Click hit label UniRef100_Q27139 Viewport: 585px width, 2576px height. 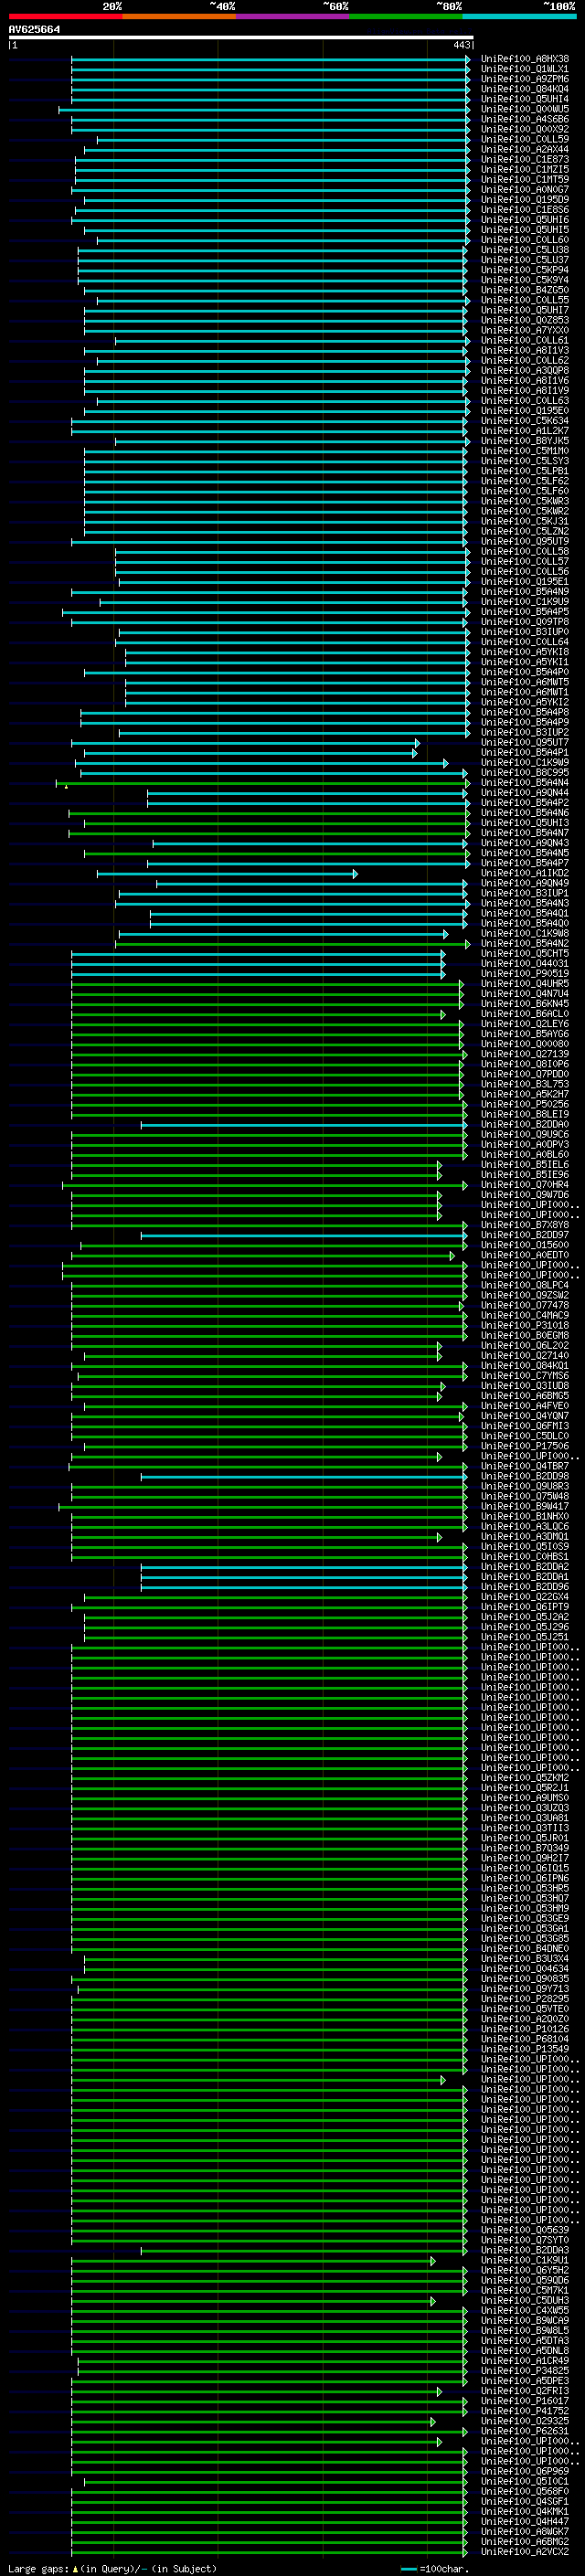pyautogui.click(x=525, y=1053)
